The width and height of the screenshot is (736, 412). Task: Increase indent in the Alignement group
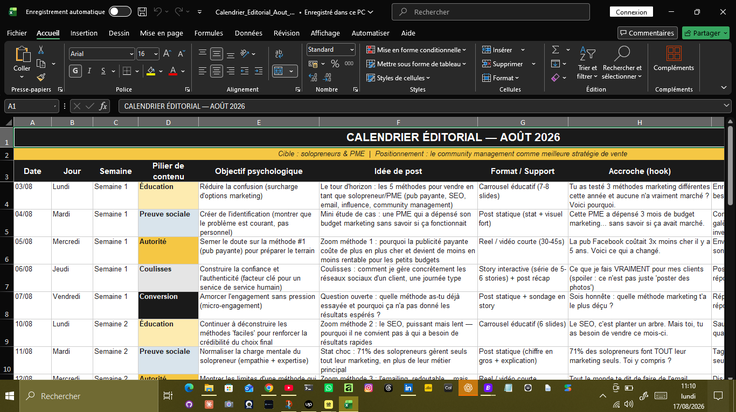[x=259, y=71]
